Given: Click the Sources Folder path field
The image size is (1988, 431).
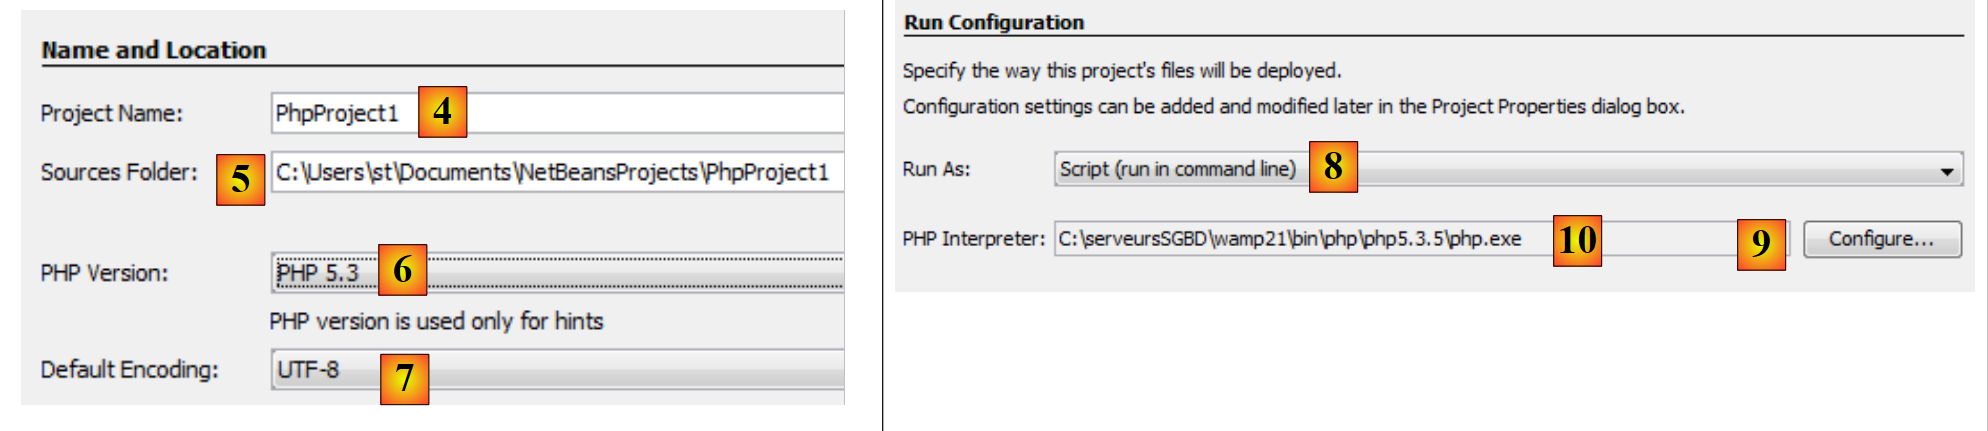Looking at the screenshot, I should pyautogui.click(x=552, y=172).
